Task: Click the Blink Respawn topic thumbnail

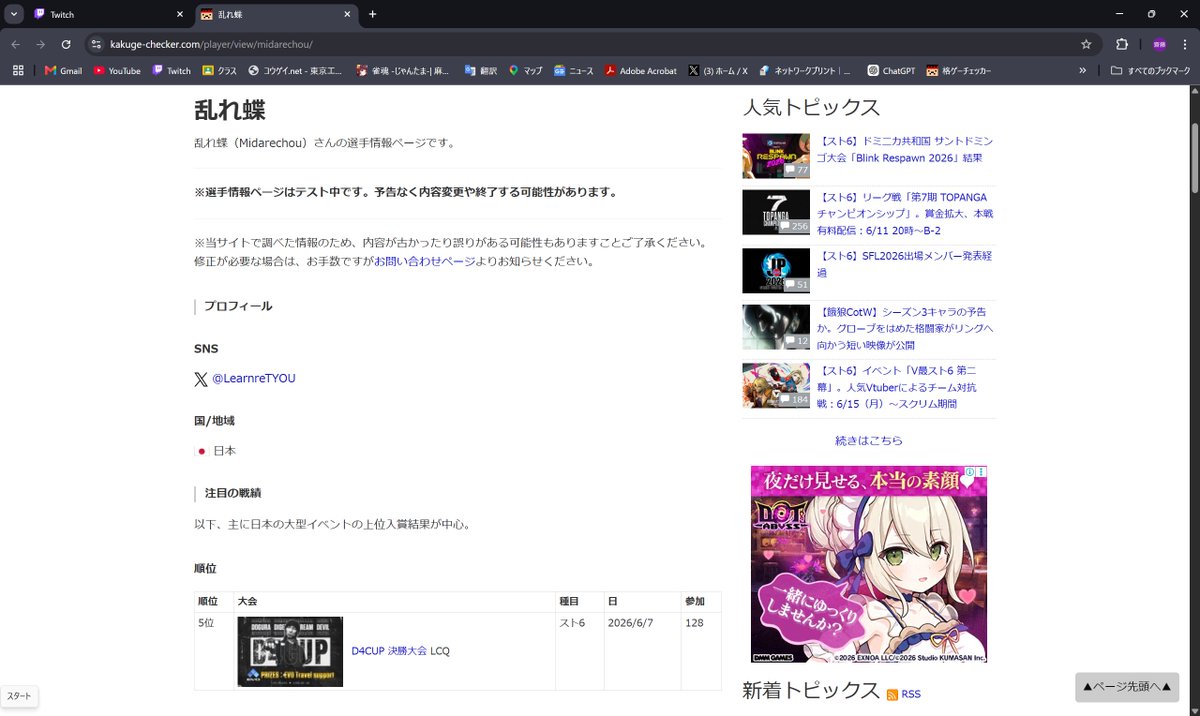Action: click(x=776, y=156)
